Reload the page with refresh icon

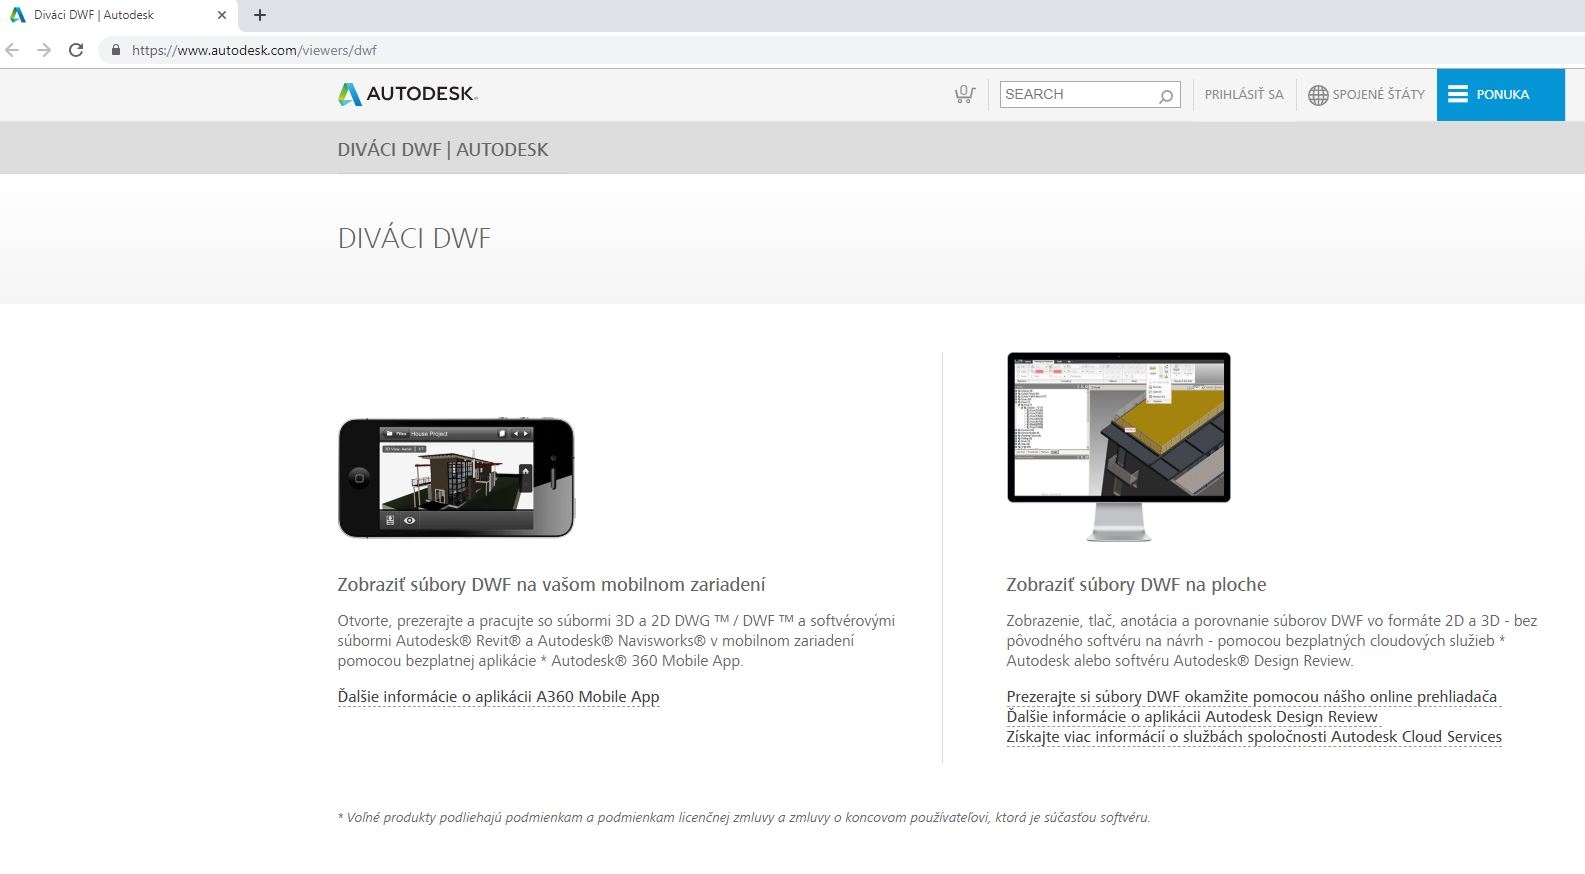(76, 50)
